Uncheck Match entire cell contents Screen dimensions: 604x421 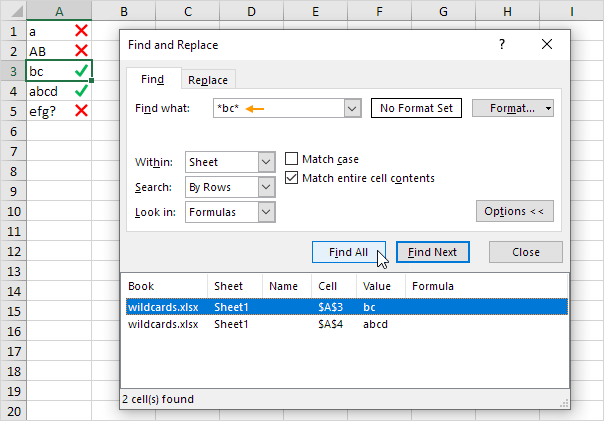point(292,178)
